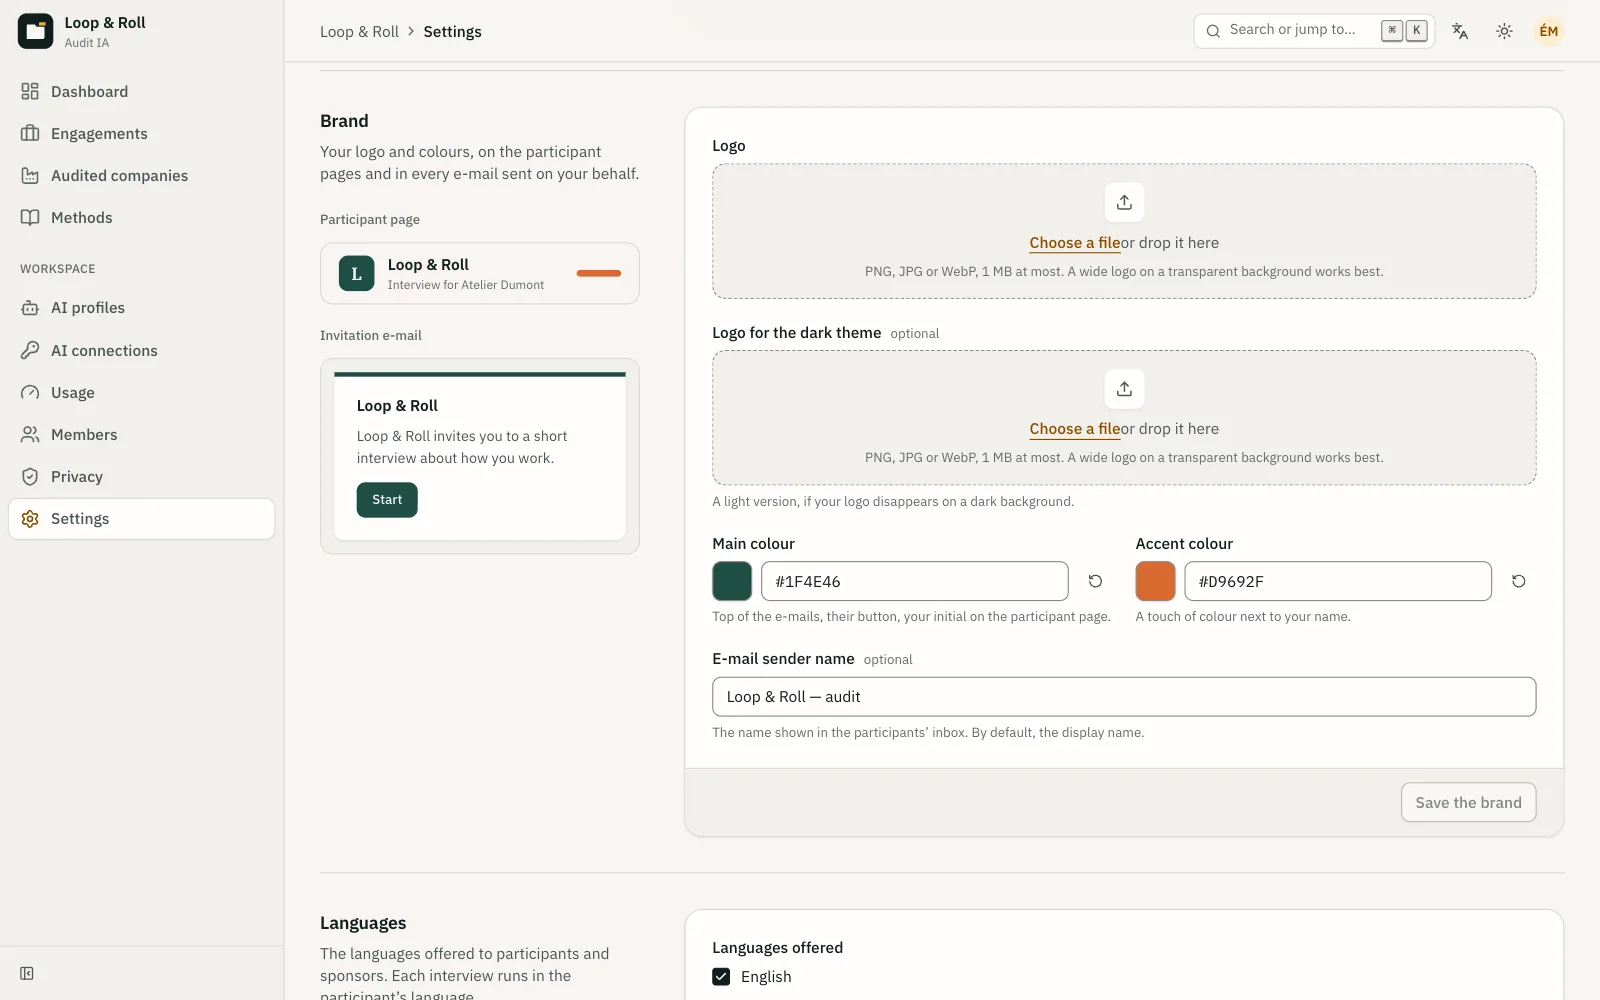Open AI connections
1600x1000 pixels.
coord(141,351)
